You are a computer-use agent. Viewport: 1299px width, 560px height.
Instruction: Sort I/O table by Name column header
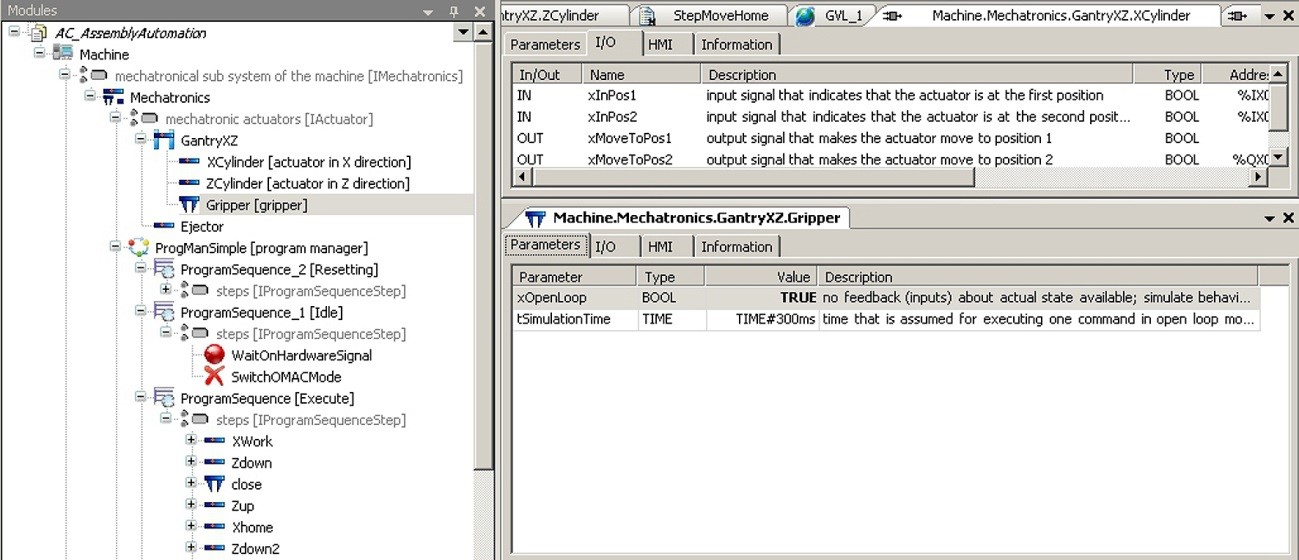[x=640, y=74]
